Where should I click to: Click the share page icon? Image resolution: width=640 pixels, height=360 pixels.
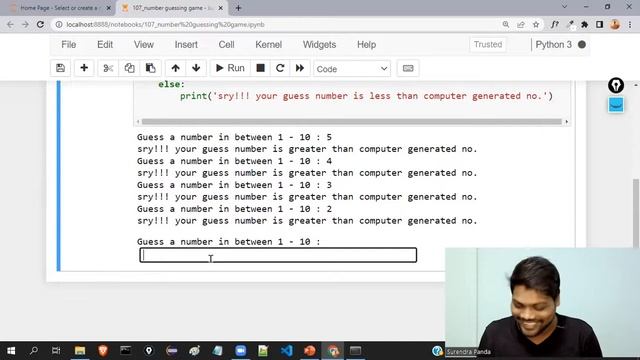point(521,24)
